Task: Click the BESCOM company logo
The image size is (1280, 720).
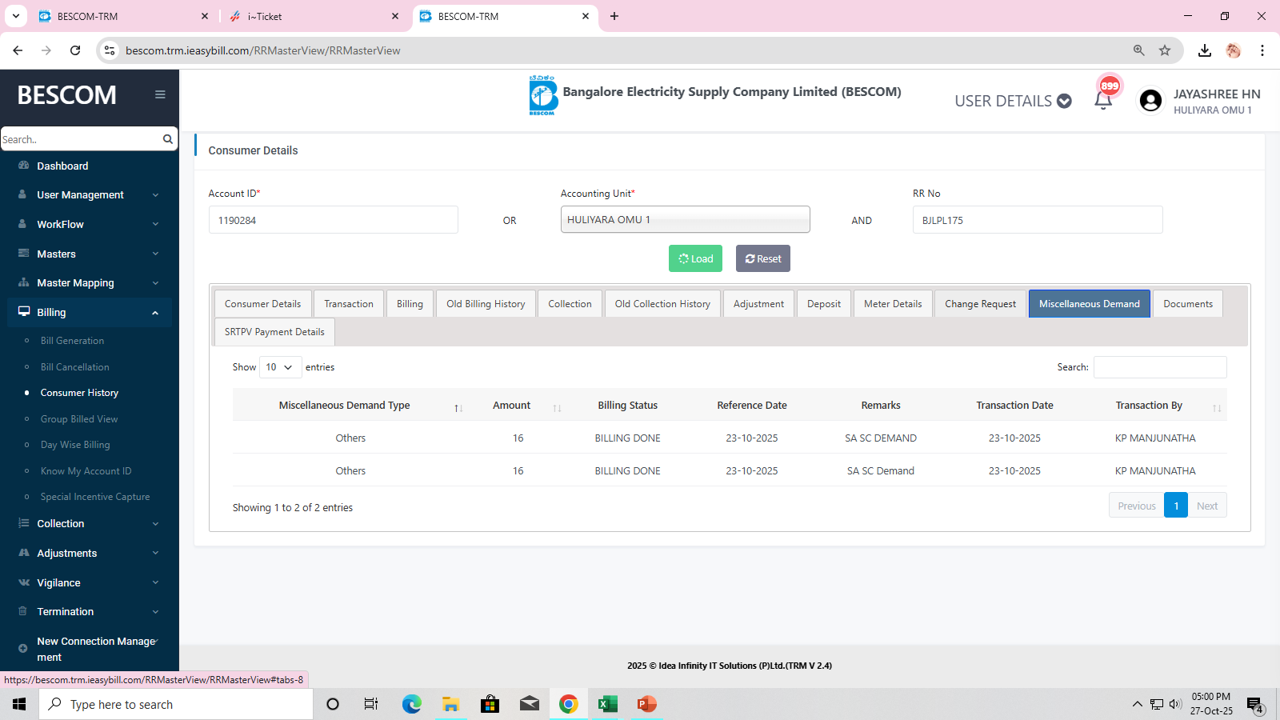Action: 543,96
